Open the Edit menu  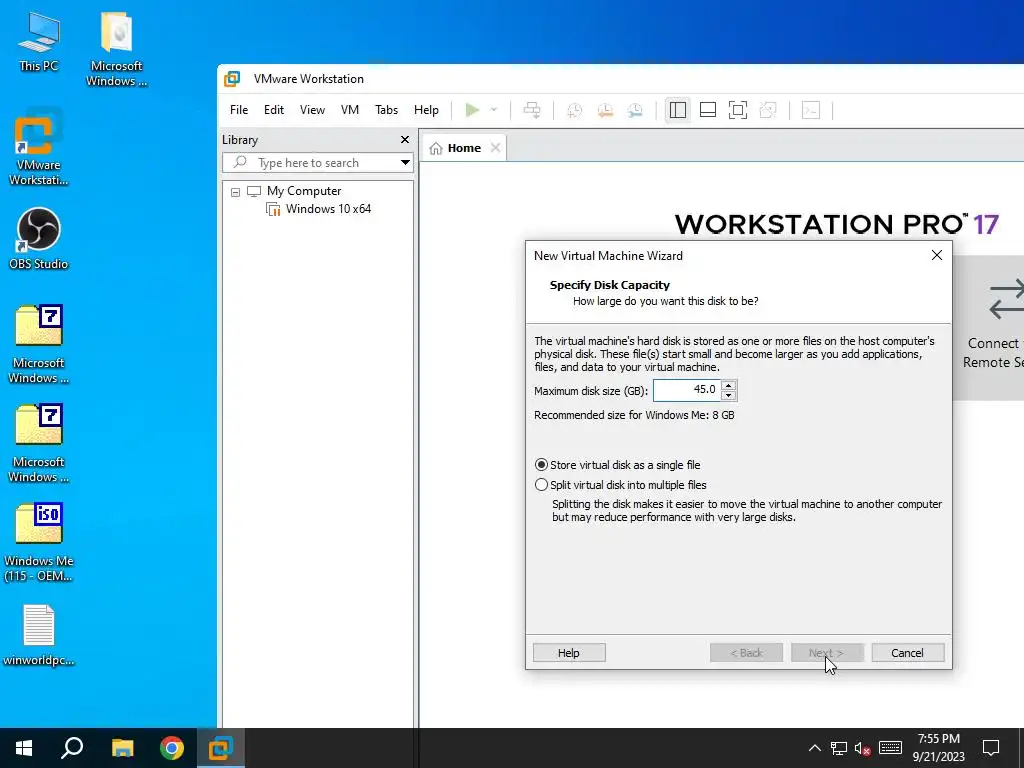coord(274,110)
